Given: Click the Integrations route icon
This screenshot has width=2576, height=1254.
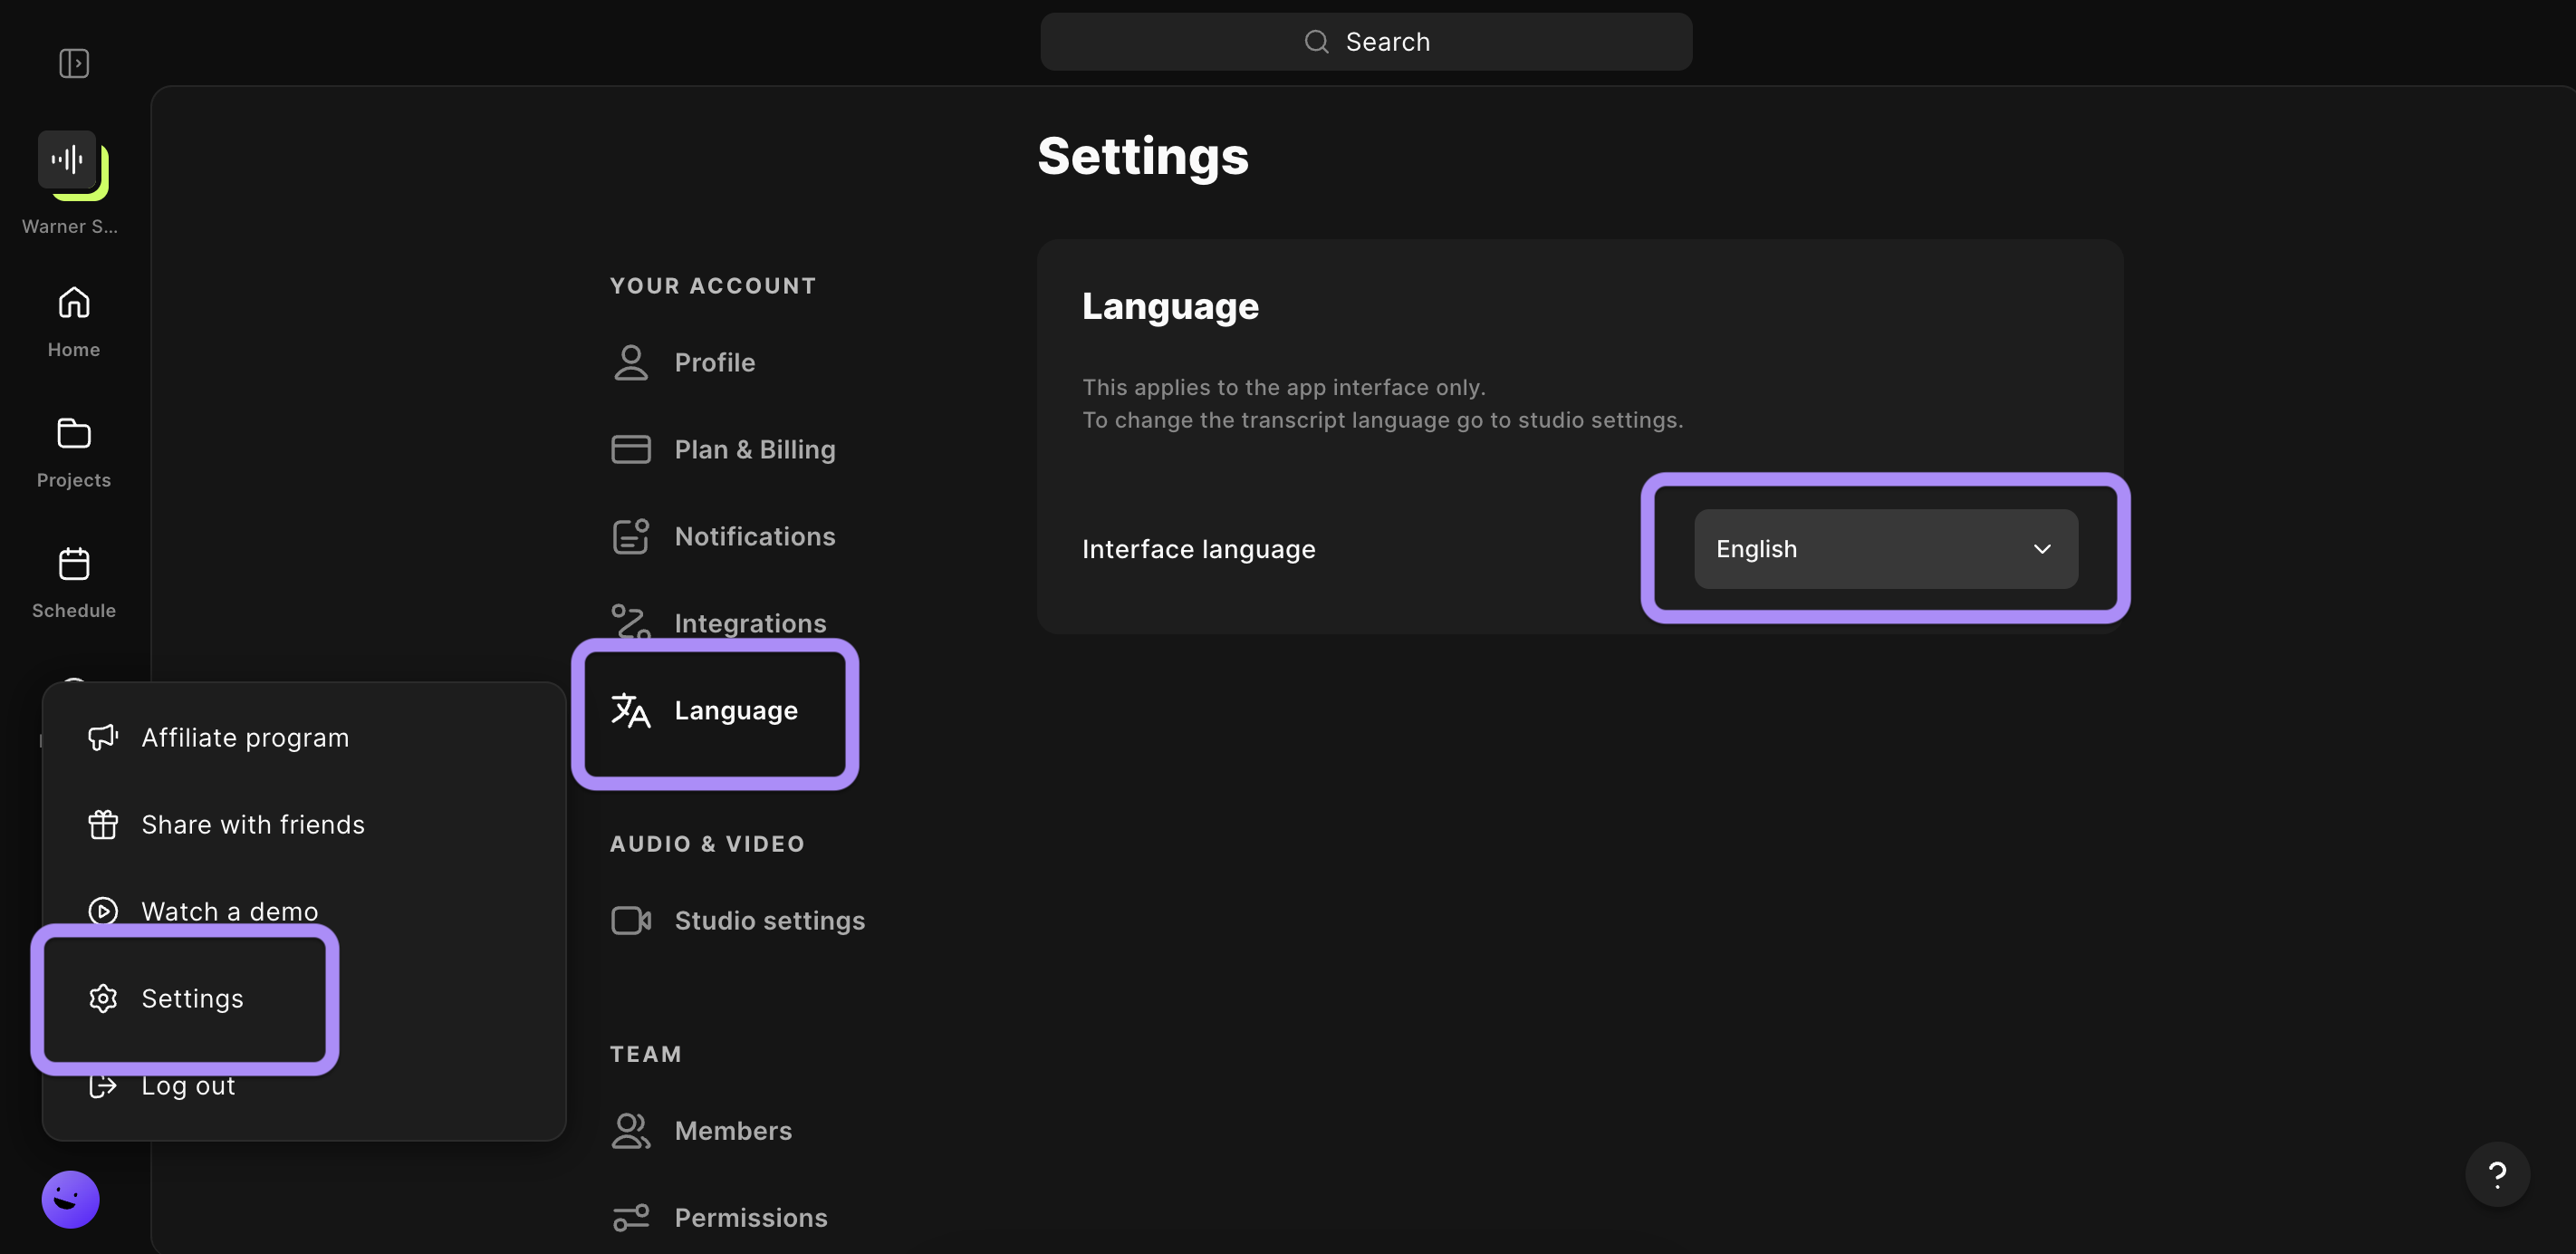Looking at the screenshot, I should [631, 623].
